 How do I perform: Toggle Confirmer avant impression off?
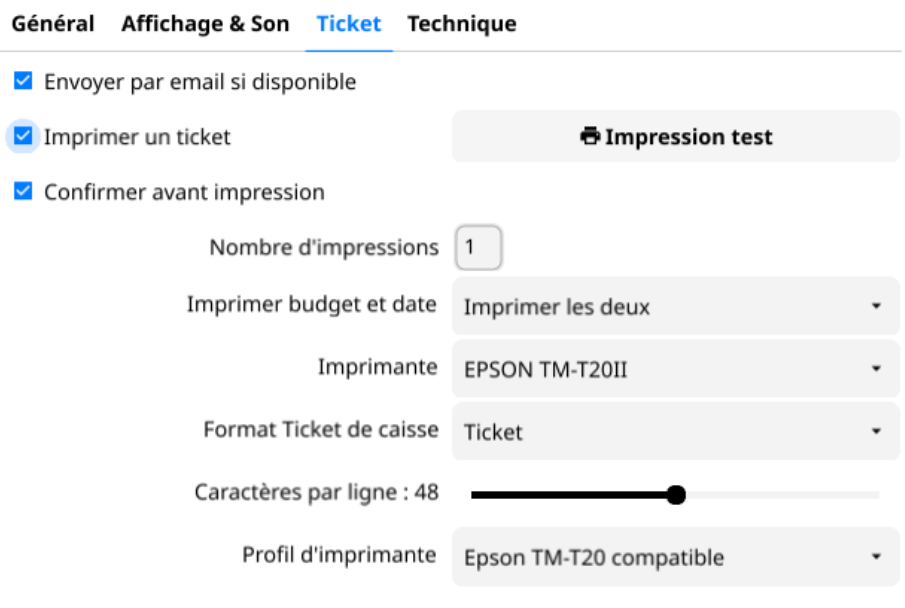(23, 191)
